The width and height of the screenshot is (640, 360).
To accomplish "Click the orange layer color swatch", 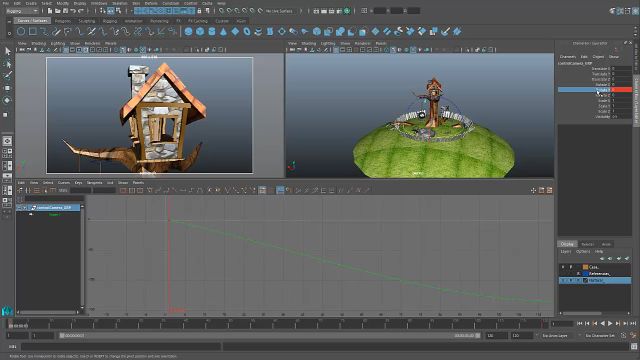I will (585, 267).
